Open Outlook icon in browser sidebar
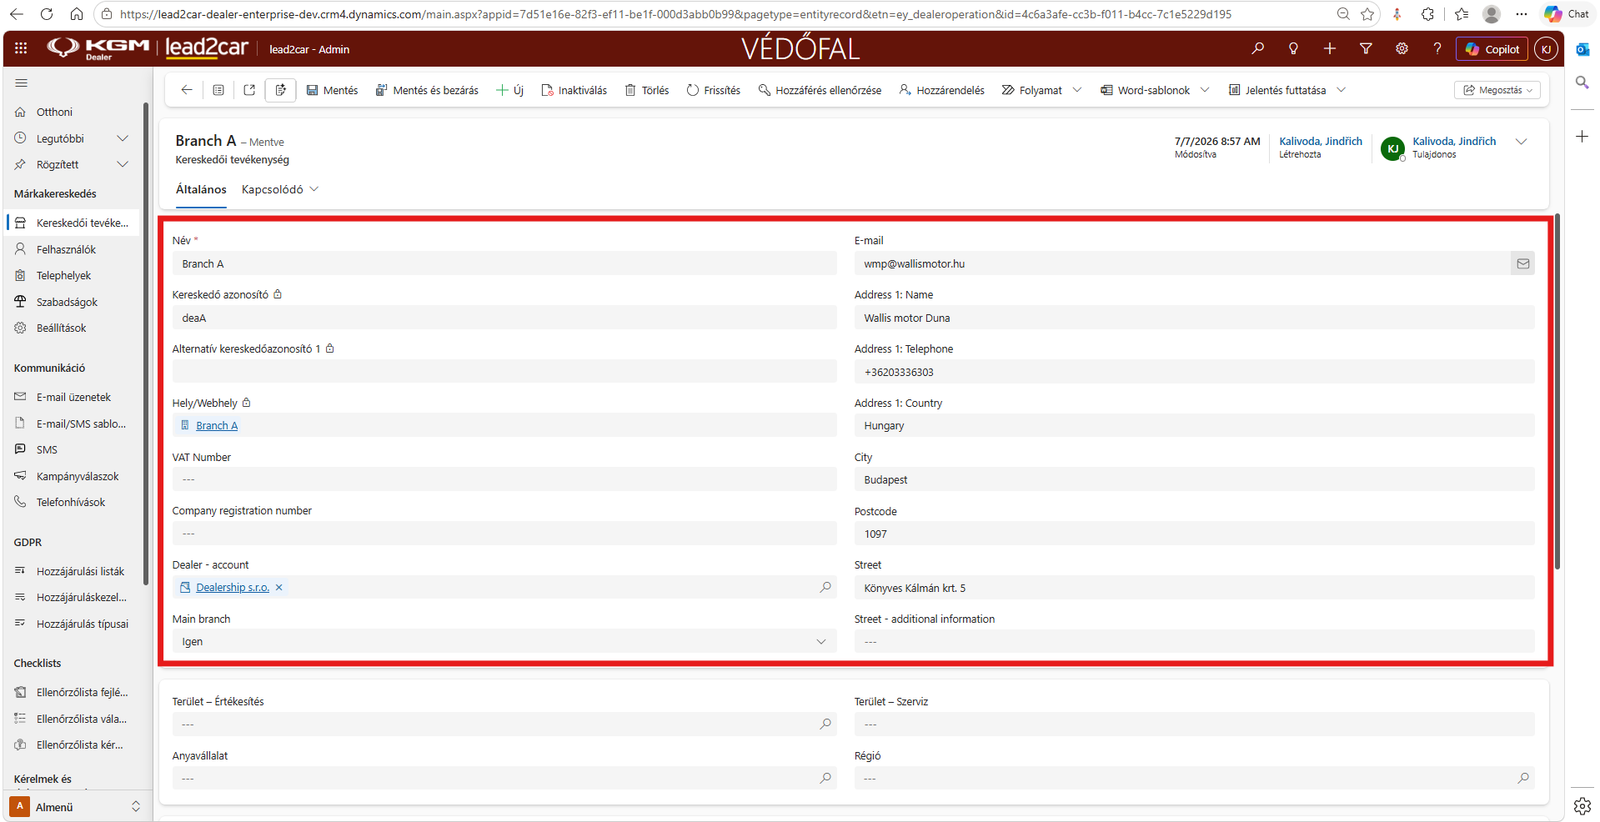This screenshot has height=822, width=1600. tap(1582, 49)
